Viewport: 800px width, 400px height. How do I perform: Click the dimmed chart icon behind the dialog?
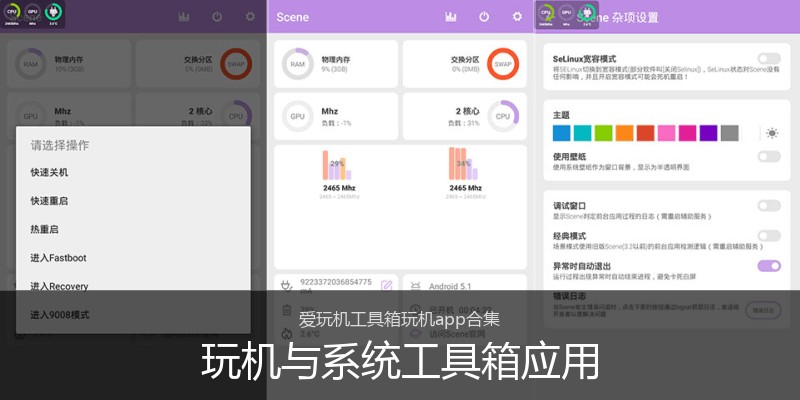coord(184,17)
